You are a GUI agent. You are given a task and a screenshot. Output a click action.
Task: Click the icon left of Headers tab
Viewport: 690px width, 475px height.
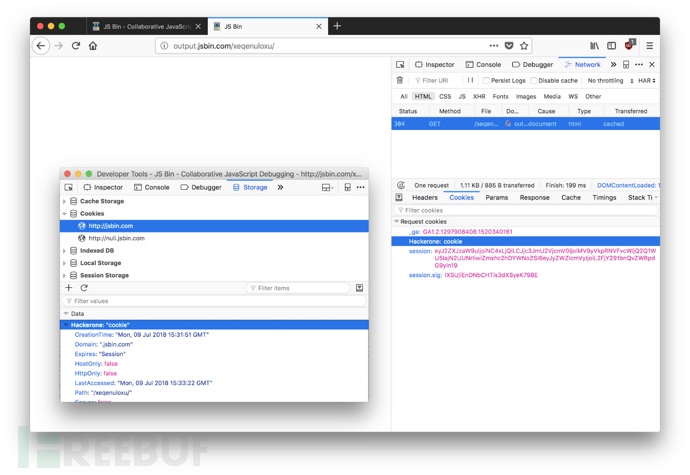(x=399, y=198)
